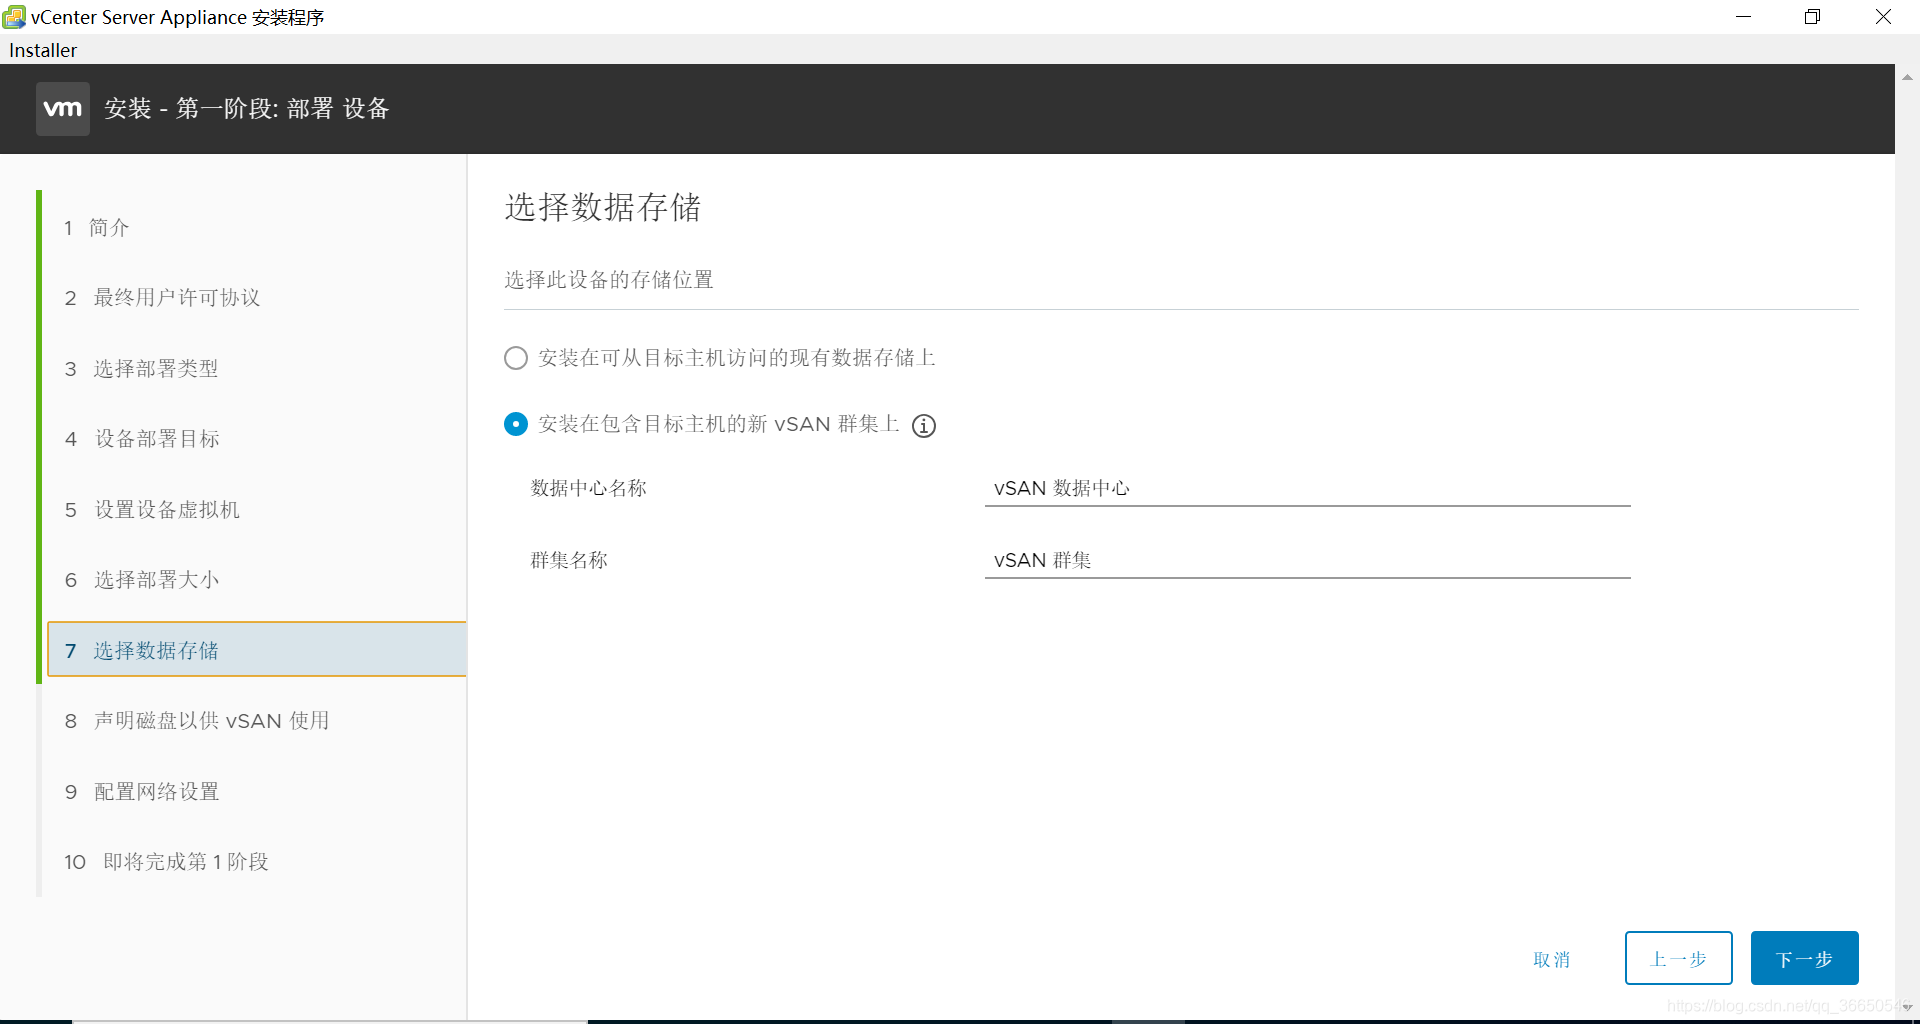Click the 选择数据存储 page heading
Image resolution: width=1920 pixels, height=1024 pixels.
(x=603, y=207)
